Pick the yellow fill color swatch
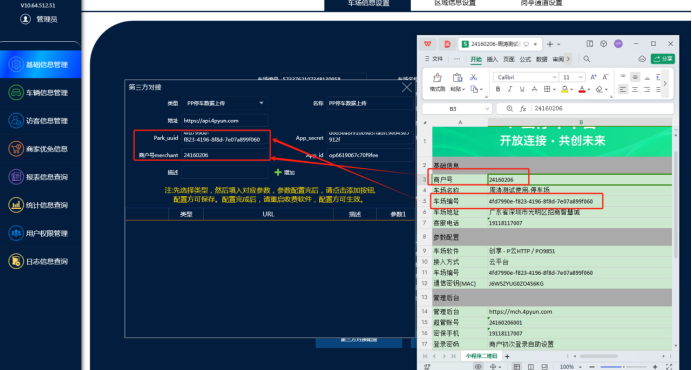The width and height of the screenshot is (692, 370). pyautogui.click(x=564, y=89)
